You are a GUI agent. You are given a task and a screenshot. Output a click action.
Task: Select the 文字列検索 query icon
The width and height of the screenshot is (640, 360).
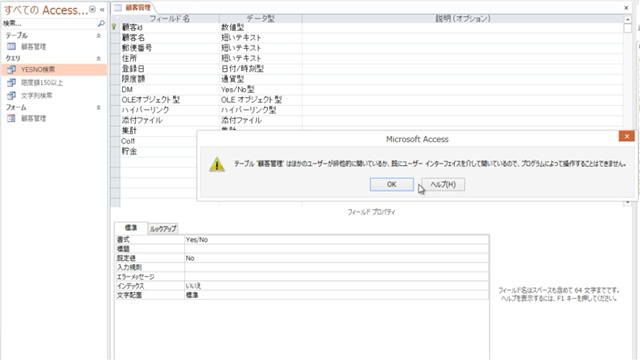tap(11, 96)
